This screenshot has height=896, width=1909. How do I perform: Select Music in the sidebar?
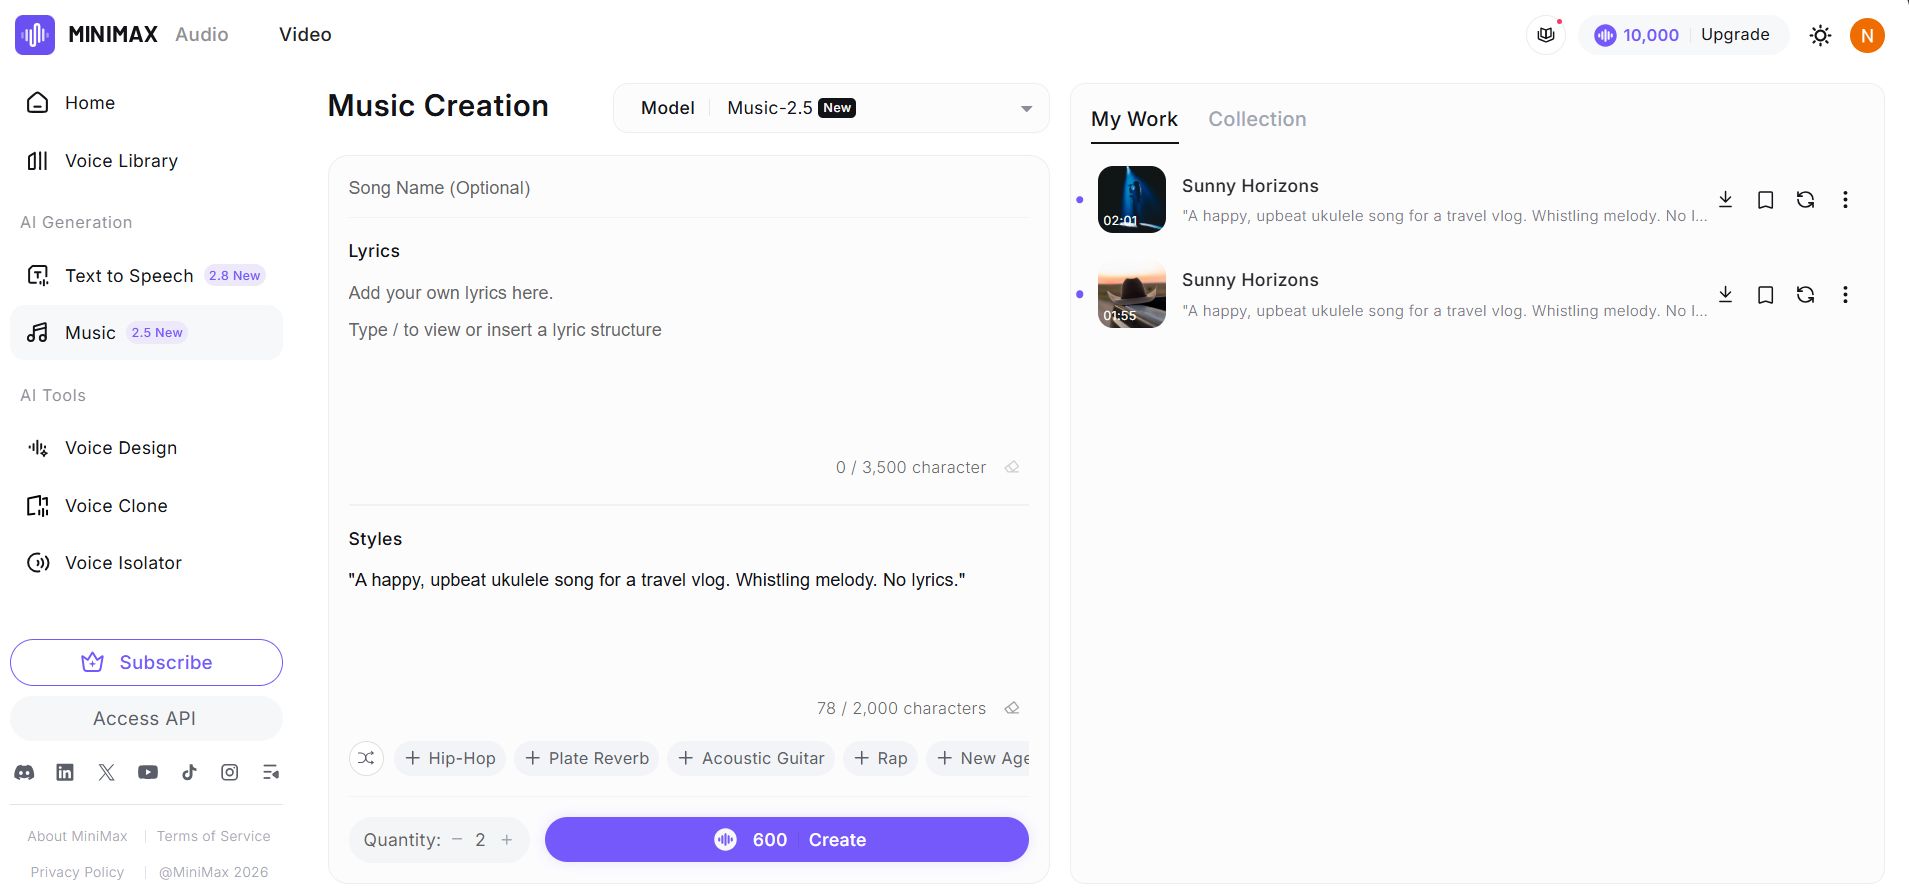tap(146, 333)
